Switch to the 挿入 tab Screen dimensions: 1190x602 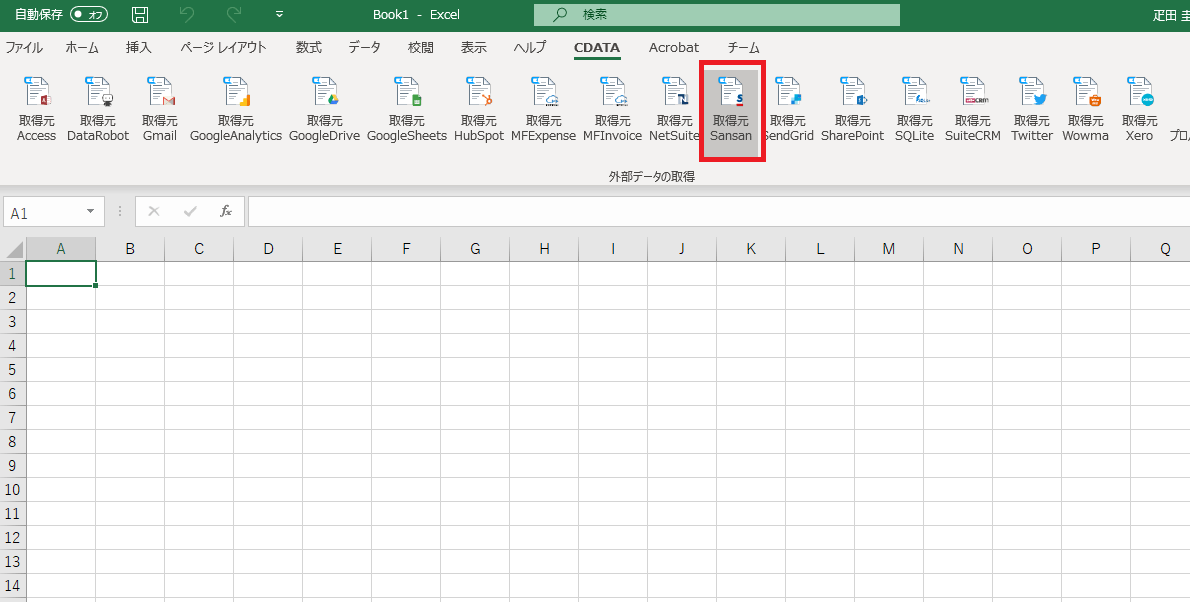click(139, 47)
